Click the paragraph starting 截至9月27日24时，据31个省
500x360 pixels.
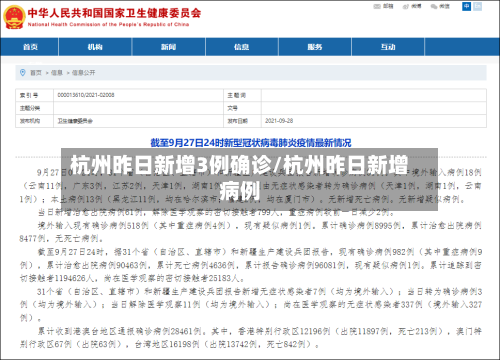pyautogui.click(x=251, y=265)
